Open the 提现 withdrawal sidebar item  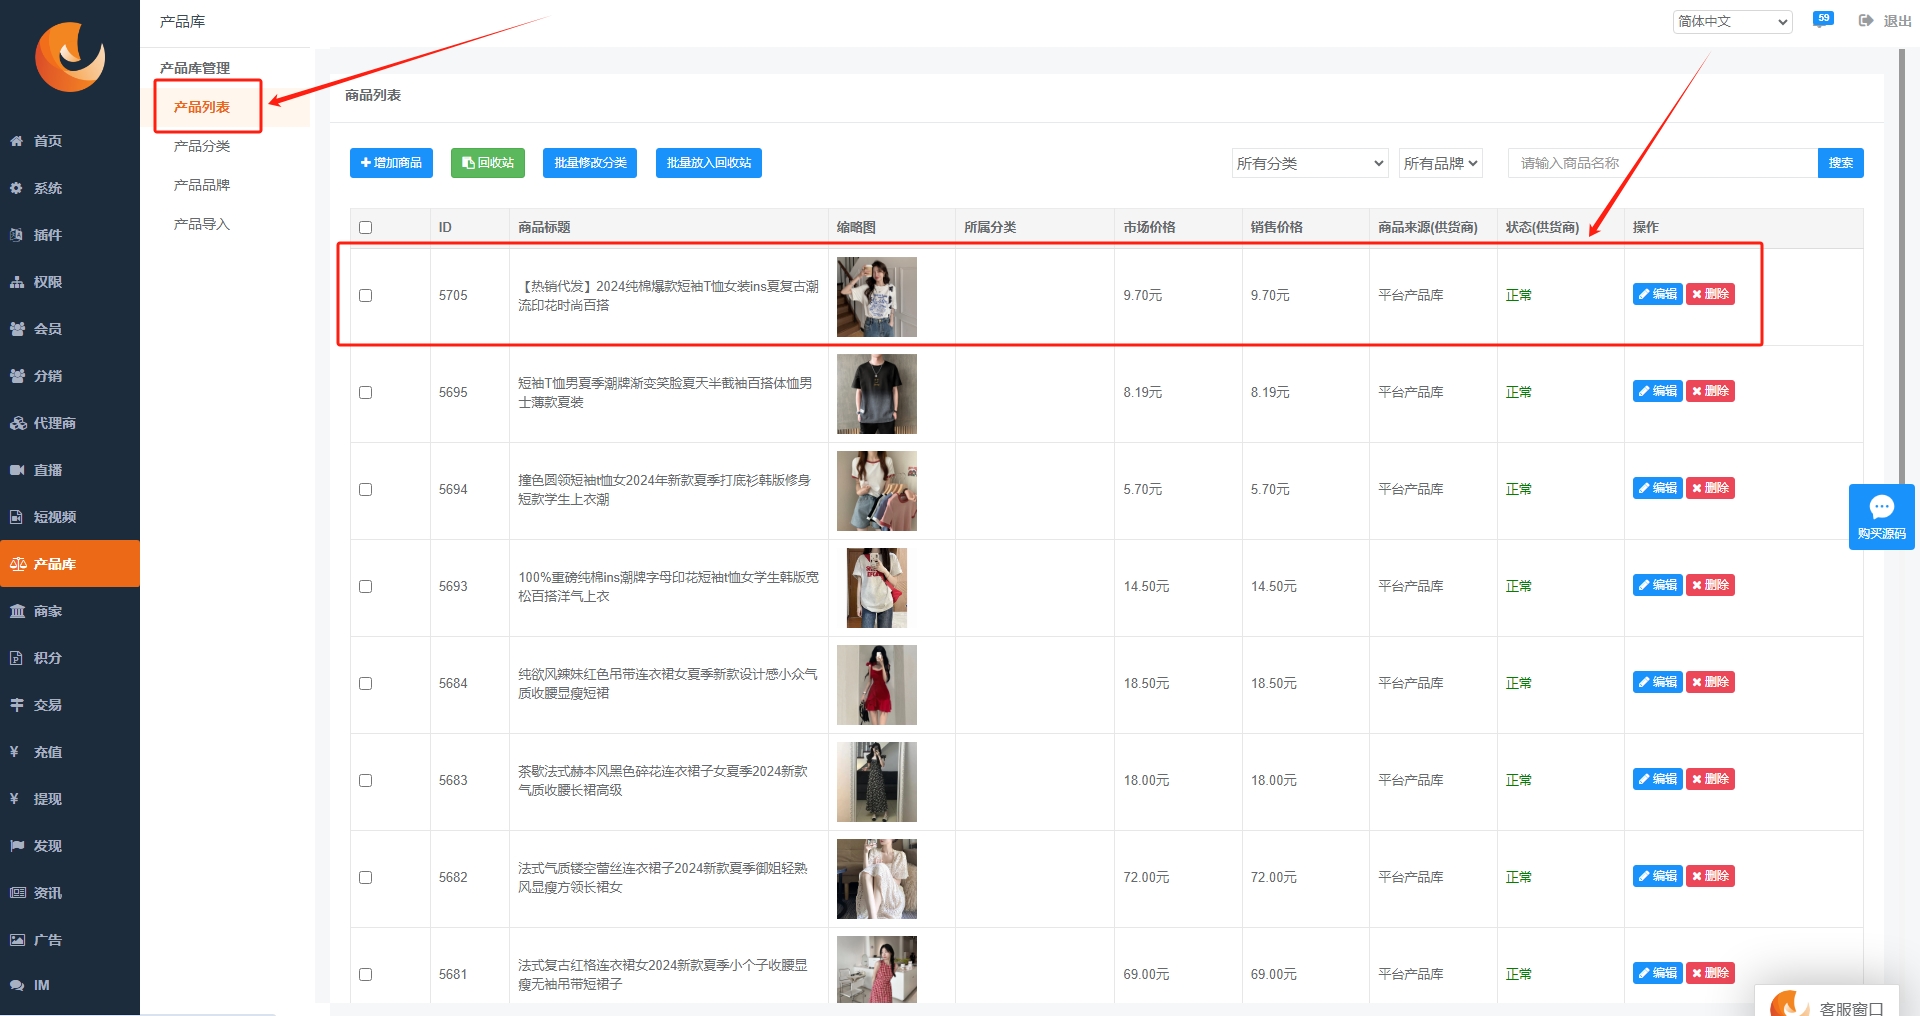click(x=70, y=799)
